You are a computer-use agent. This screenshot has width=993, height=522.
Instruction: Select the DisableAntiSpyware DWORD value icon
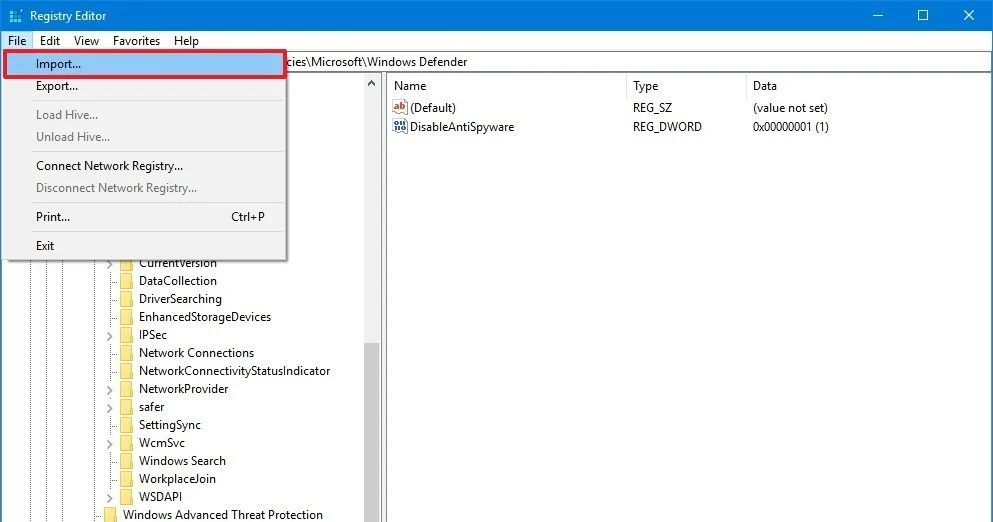click(x=400, y=127)
